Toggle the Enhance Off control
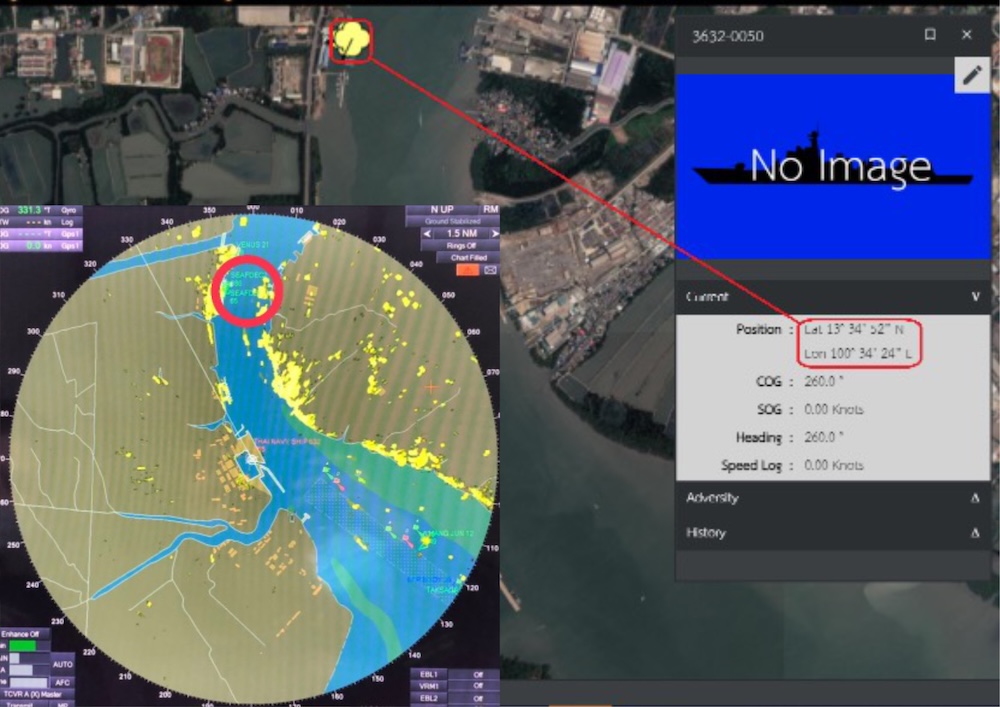 tap(21, 634)
